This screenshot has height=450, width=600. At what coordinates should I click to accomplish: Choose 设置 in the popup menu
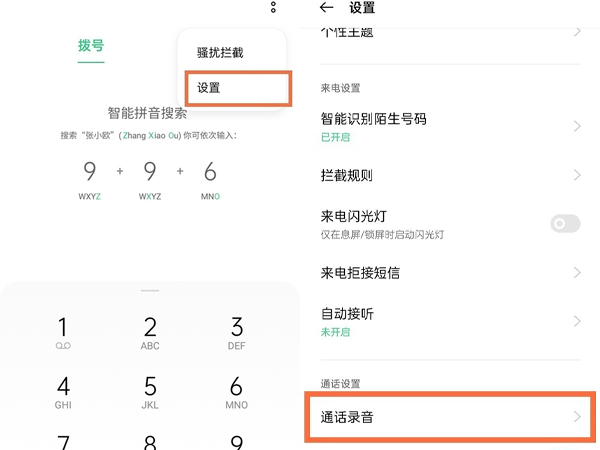pyautogui.click(x=238, y=88)
